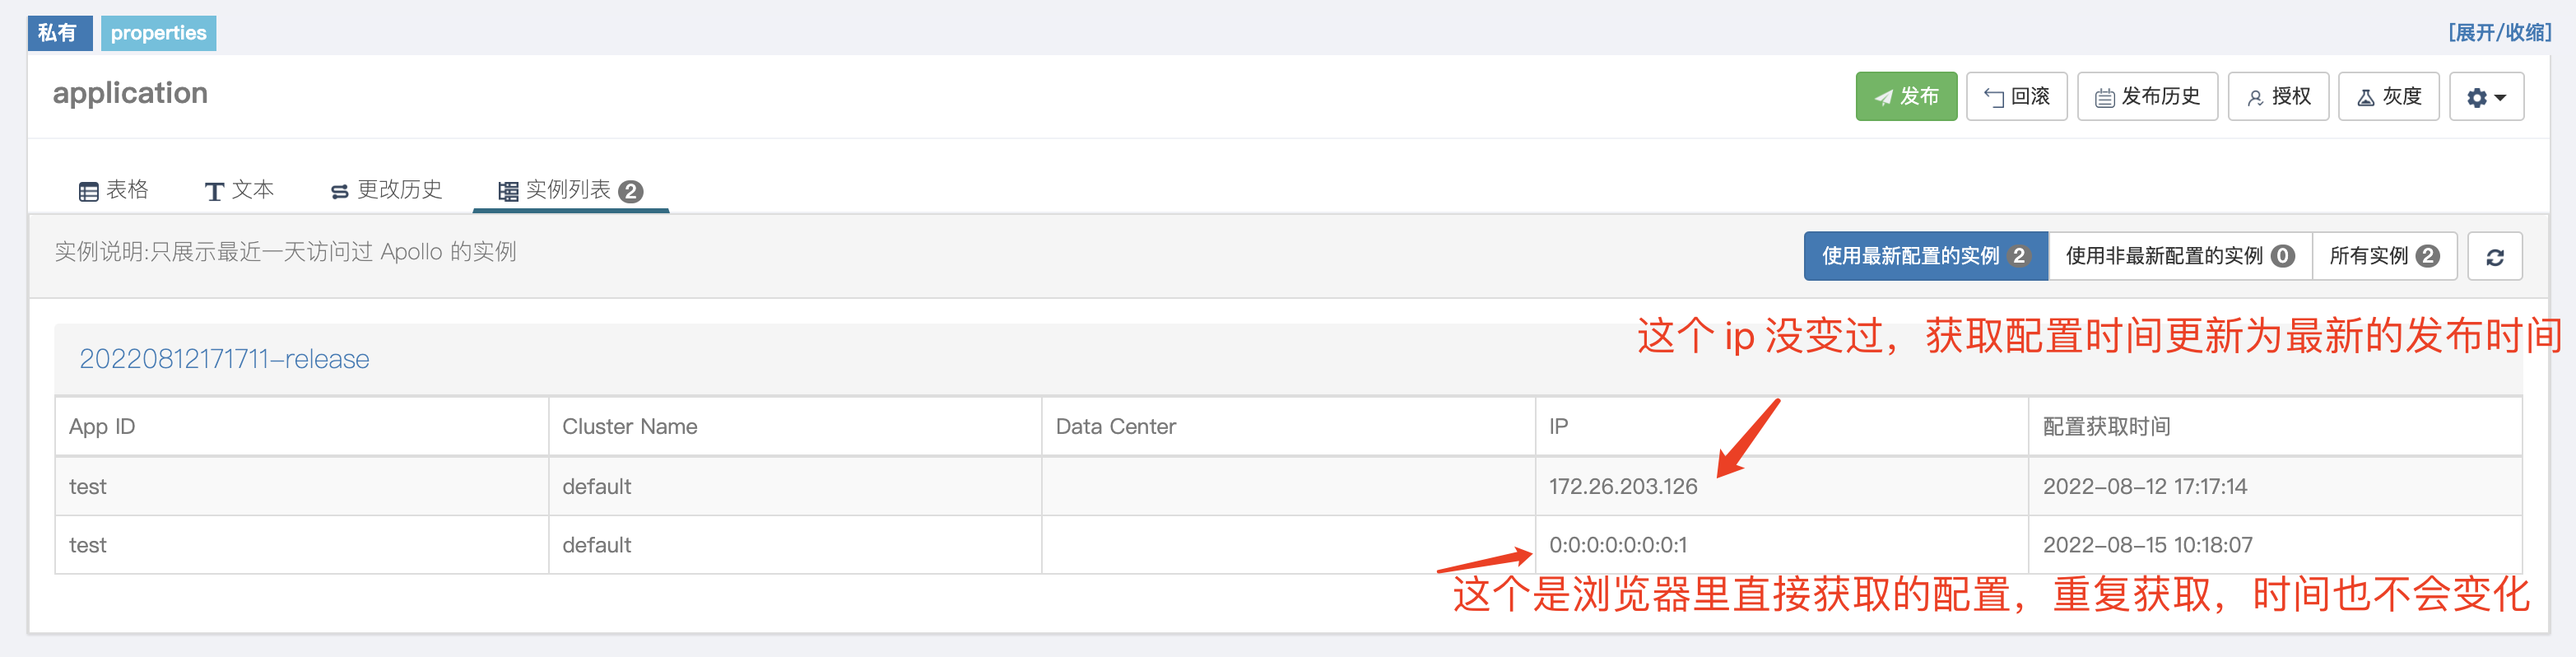This screenshot has height=657, width=2576.
Task: Click the 私有 badge
Action: coord(59,32)
